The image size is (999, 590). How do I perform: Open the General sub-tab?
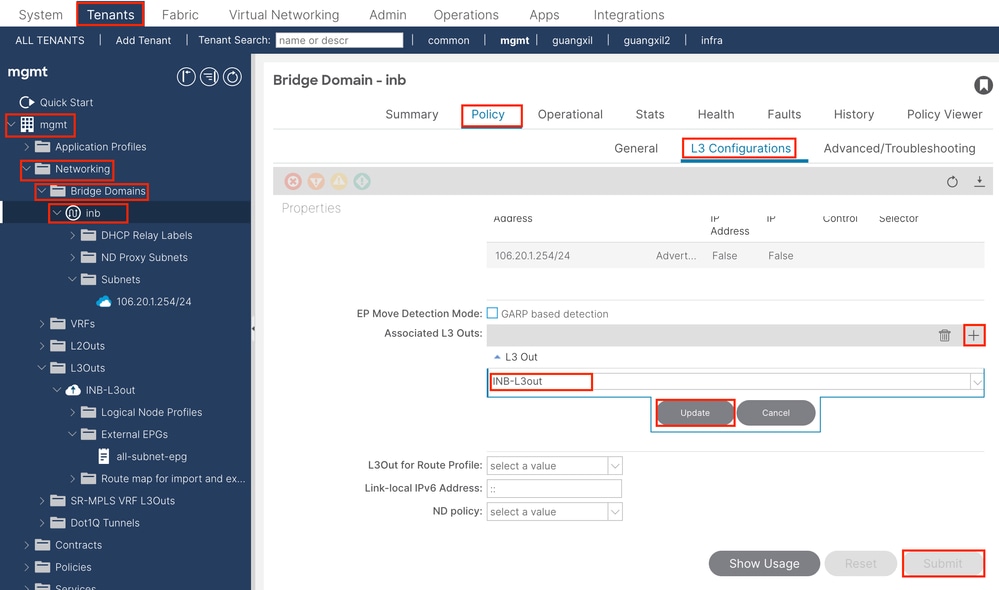(636, 148)
